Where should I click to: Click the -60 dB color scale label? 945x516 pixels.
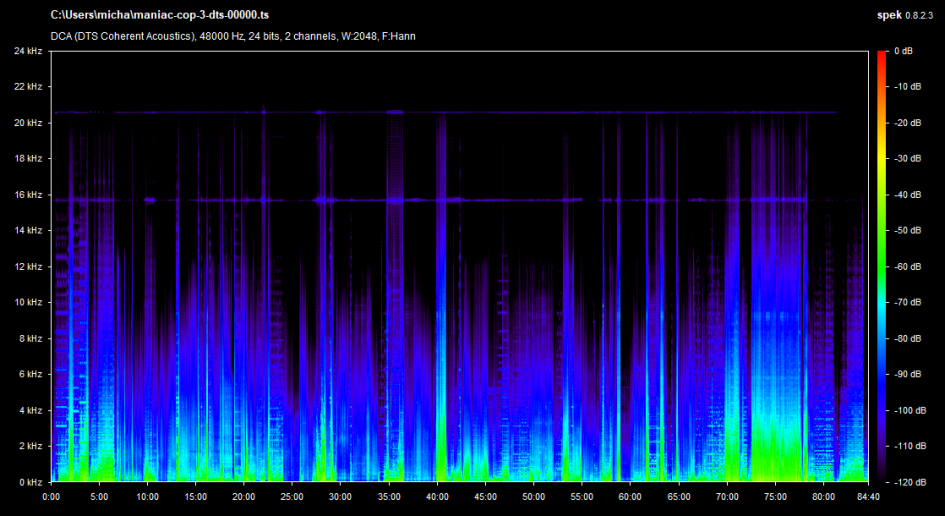tap(908, 266)
